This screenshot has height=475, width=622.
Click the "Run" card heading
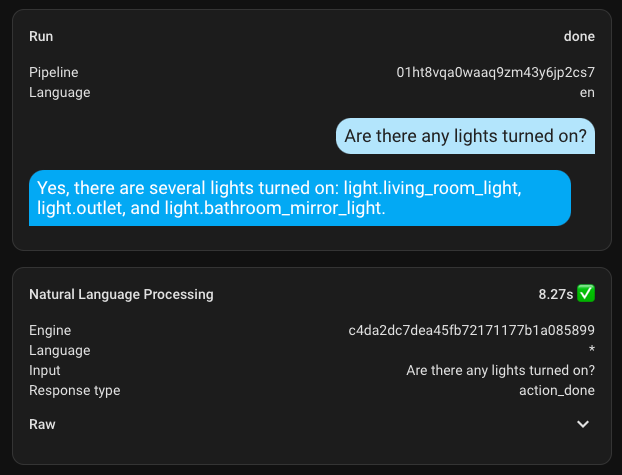(41, 37)
